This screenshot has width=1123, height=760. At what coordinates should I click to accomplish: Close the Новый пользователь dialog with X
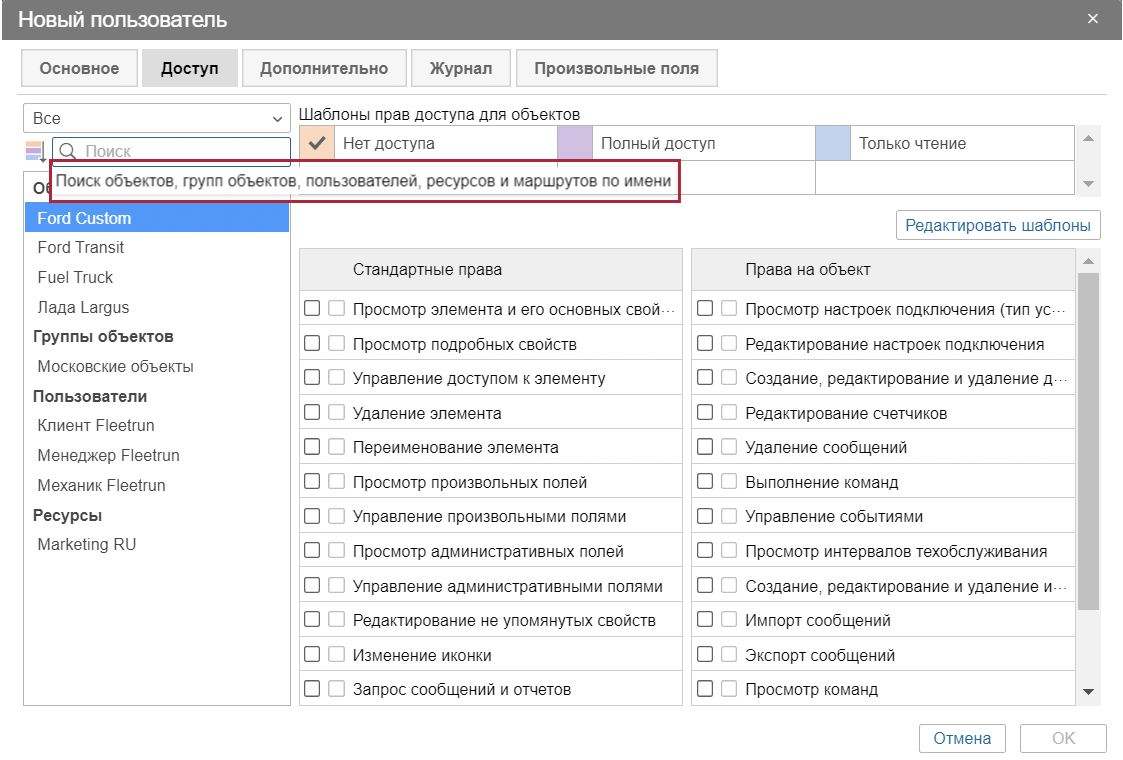[1093, 19]
